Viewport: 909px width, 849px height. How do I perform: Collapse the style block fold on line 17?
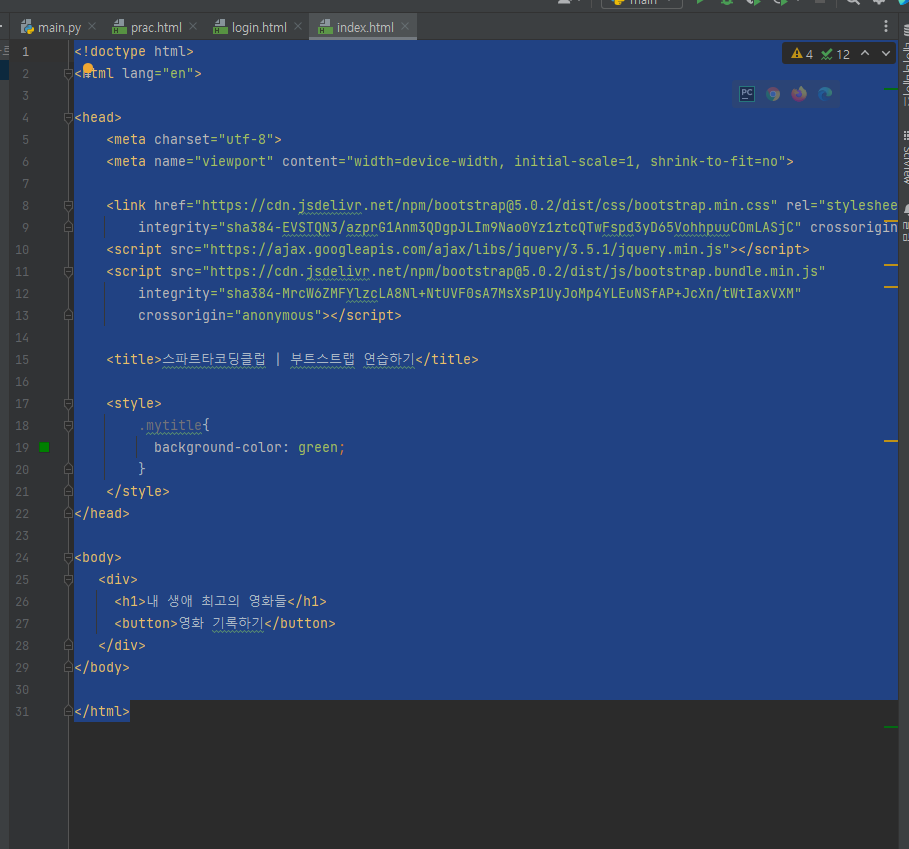(x=68, y=404)
